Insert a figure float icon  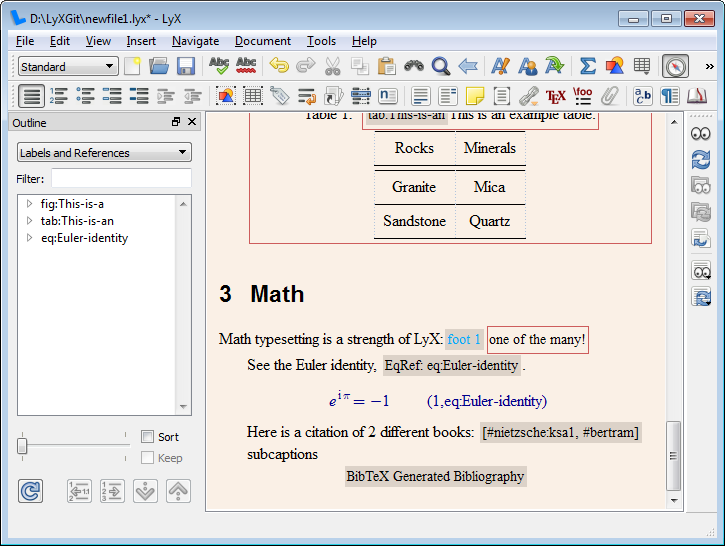tap(226, 96)
